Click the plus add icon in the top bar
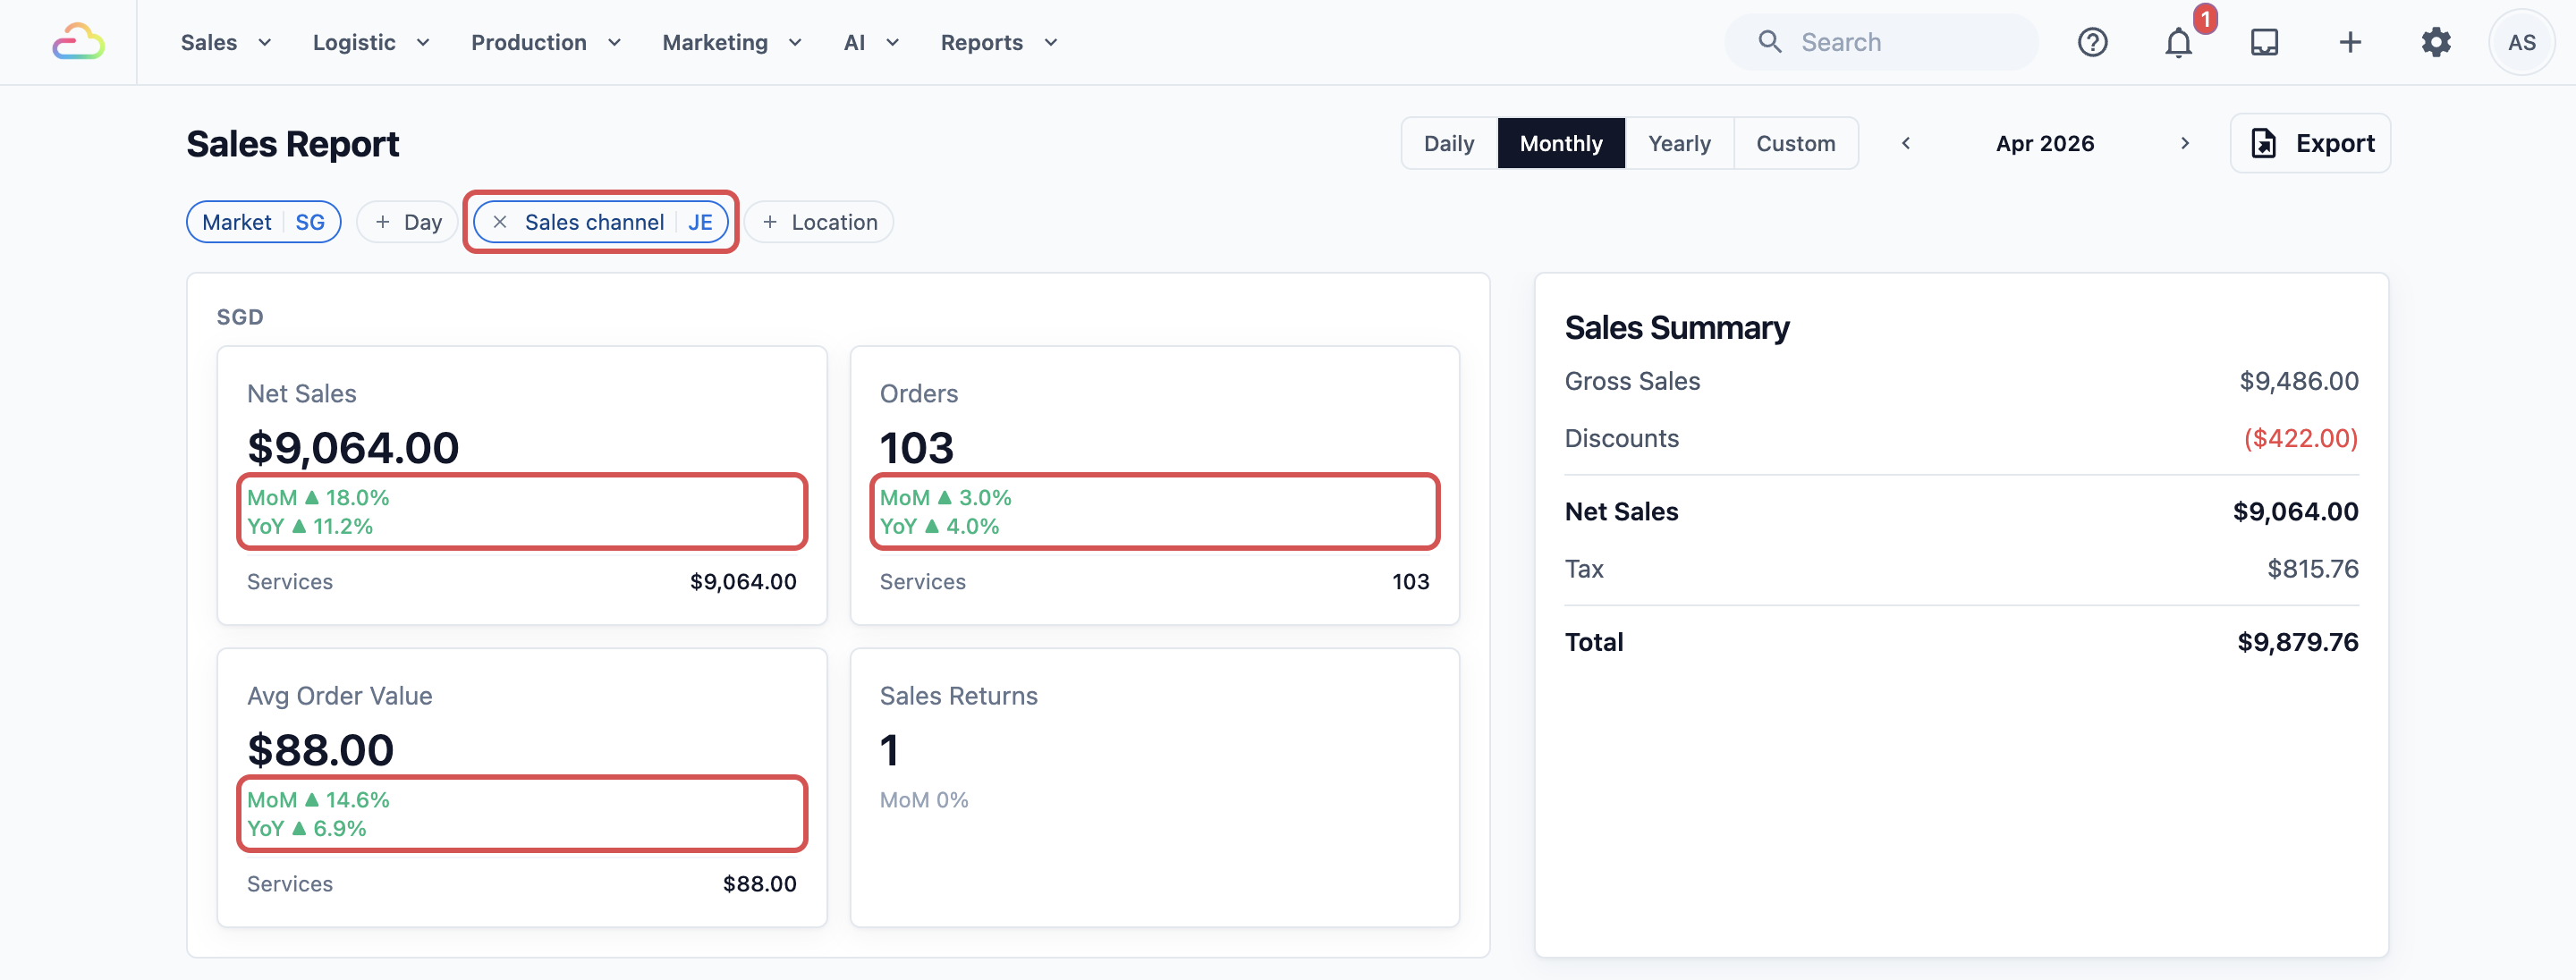 pyautogui.click(x=2350, y=42)
